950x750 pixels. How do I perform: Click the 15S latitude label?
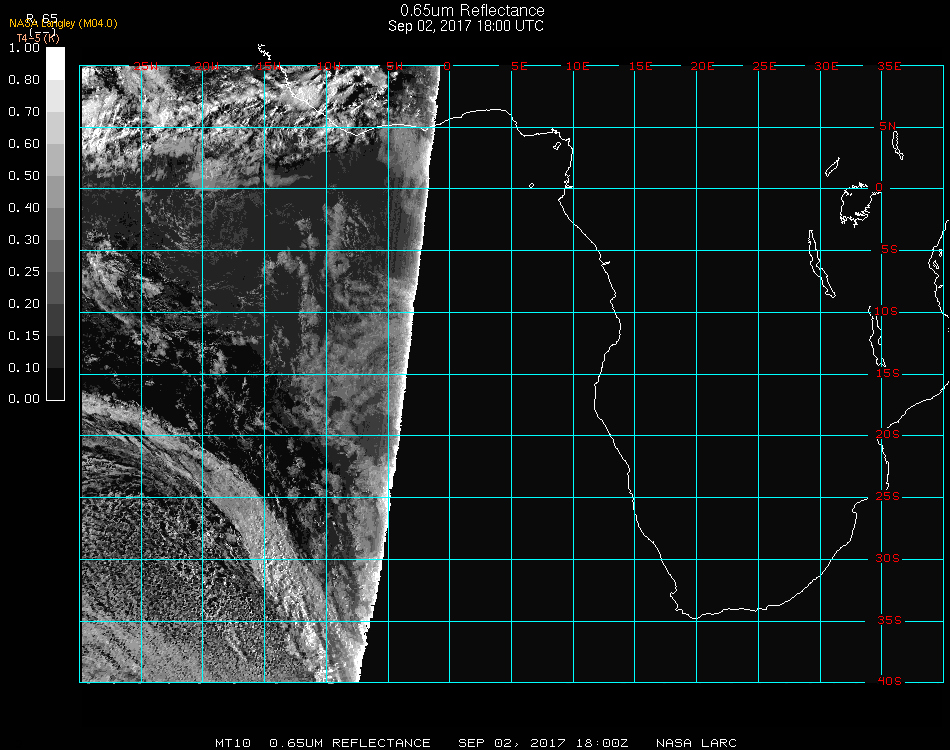(888, 373)
